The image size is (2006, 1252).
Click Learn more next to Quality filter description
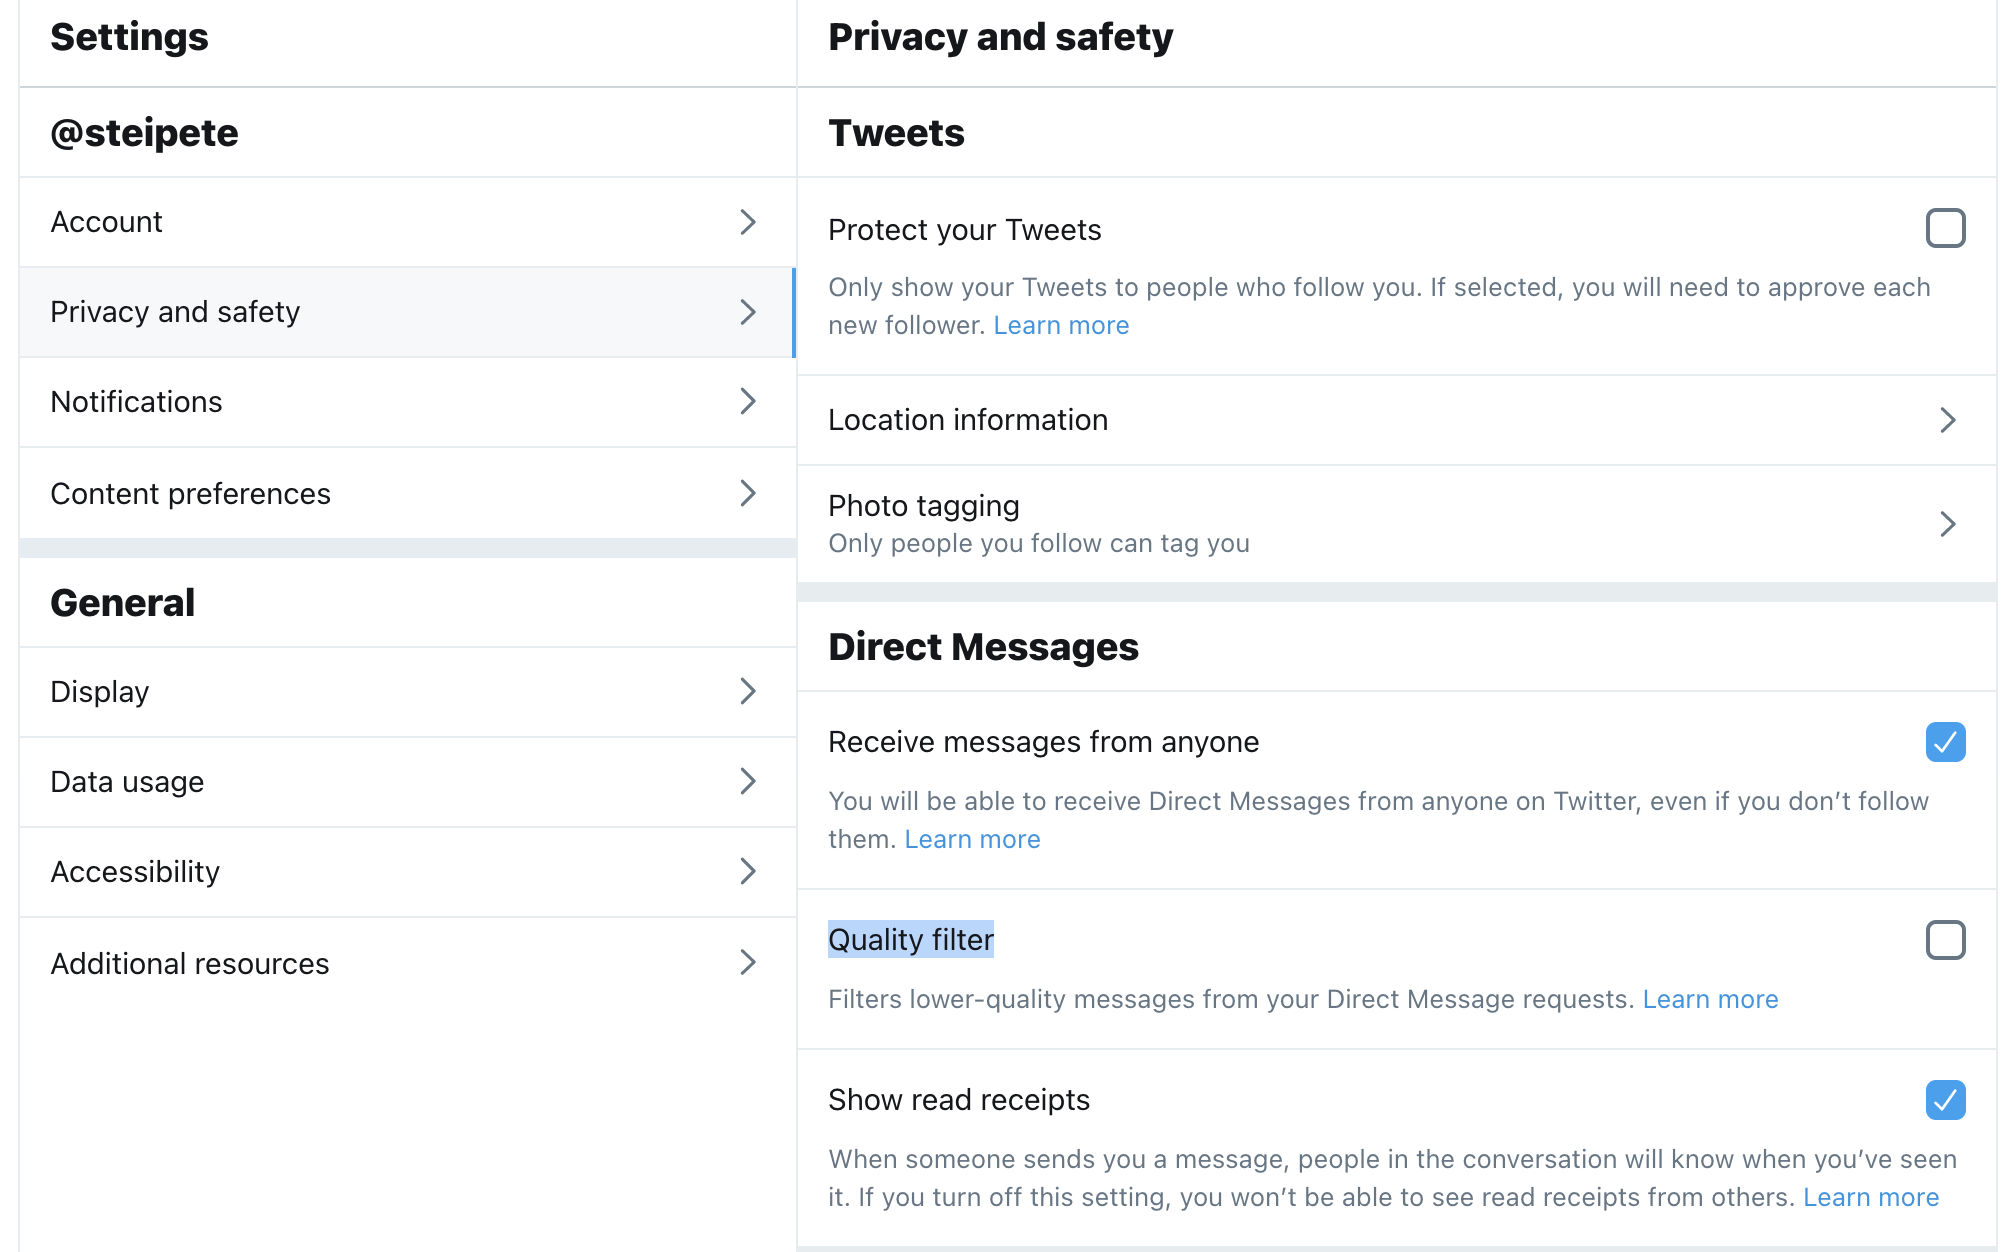pos(1711,999)
